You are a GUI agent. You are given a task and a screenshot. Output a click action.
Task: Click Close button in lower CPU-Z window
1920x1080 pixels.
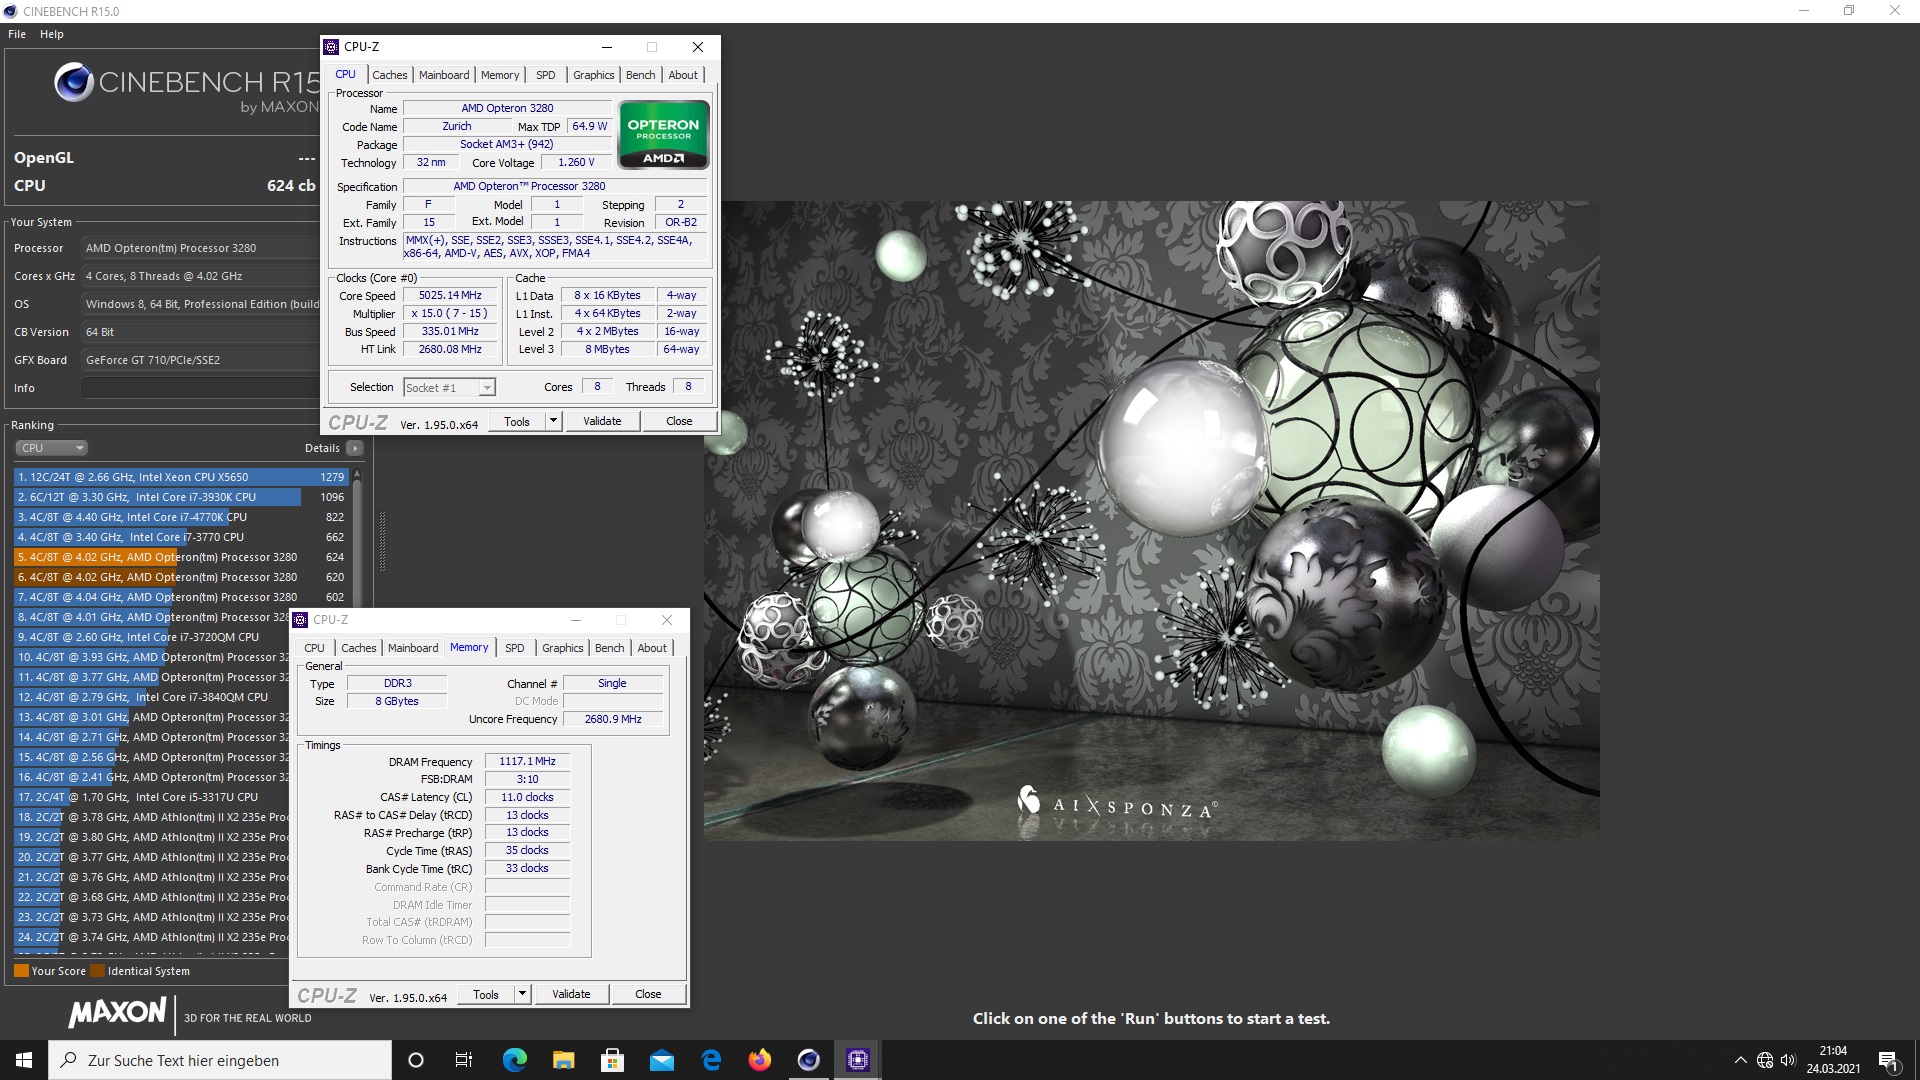pyautogui.click(x=648, y=994)
